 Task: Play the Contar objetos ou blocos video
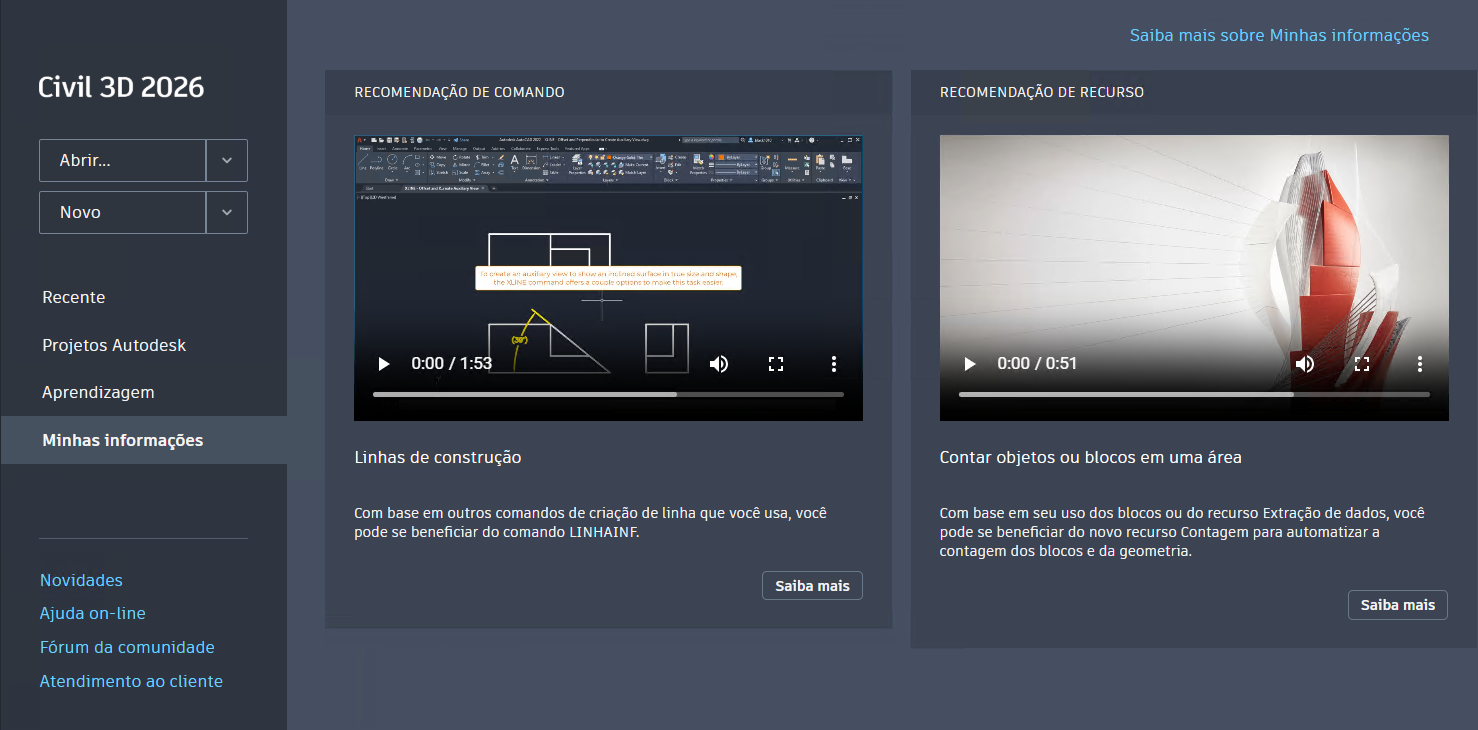pos(969,364)
